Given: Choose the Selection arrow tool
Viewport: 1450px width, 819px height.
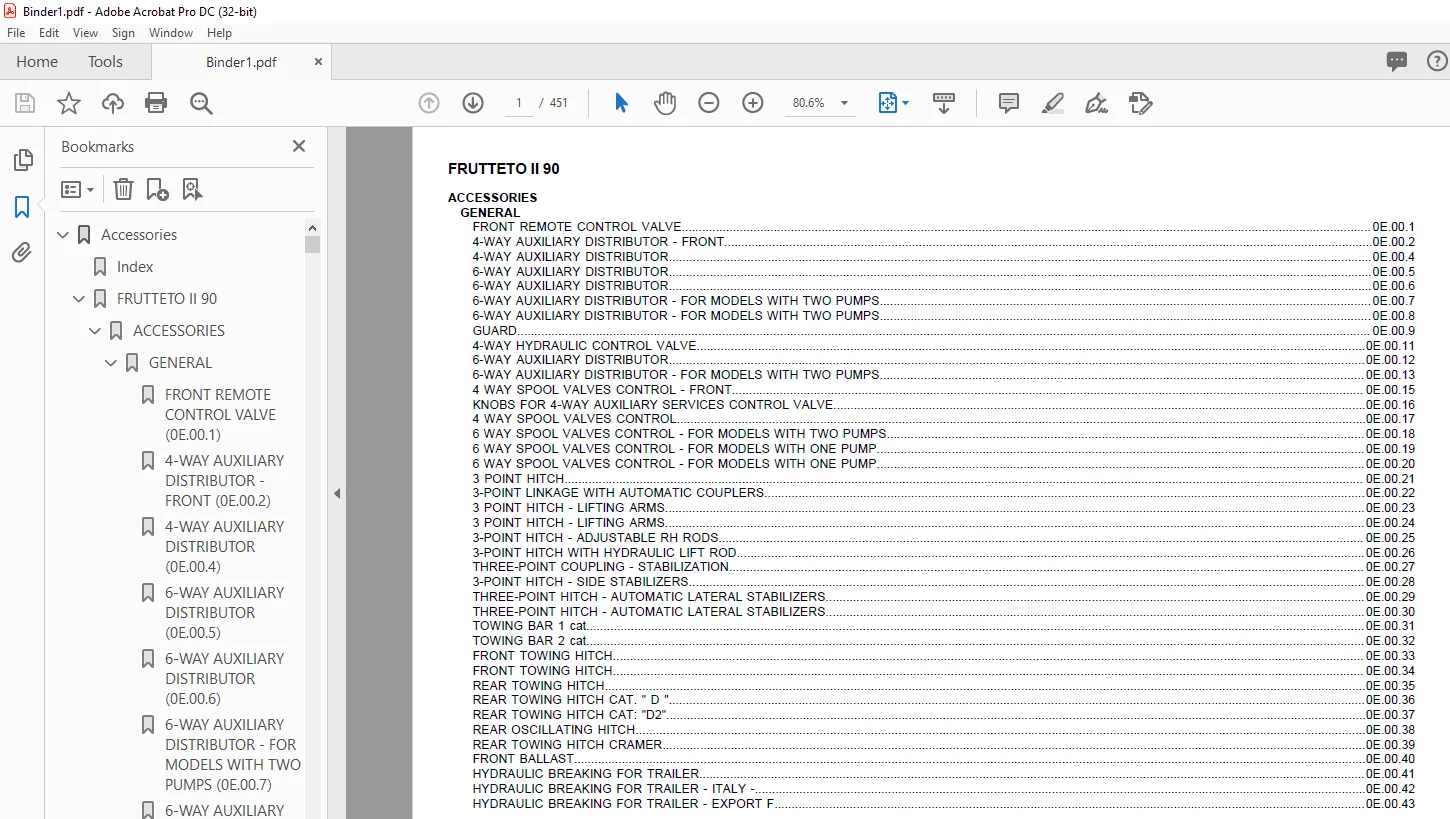Looking at the screenshot, I should pyautogui.click(x=621, y=103).
